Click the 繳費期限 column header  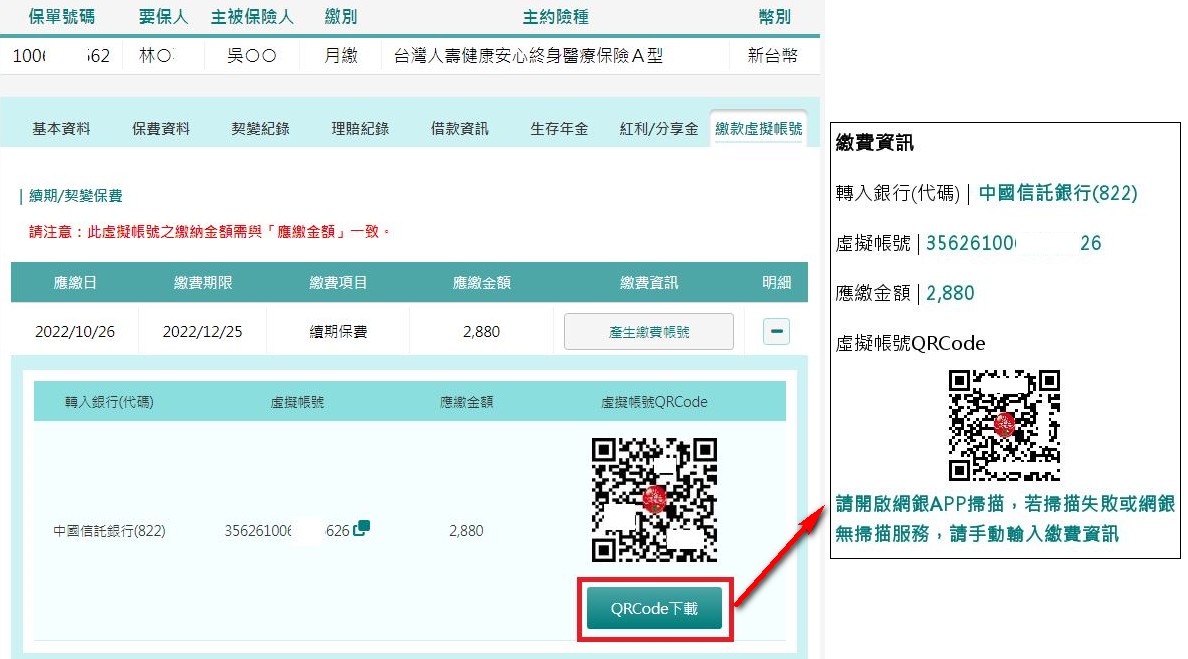203,283
